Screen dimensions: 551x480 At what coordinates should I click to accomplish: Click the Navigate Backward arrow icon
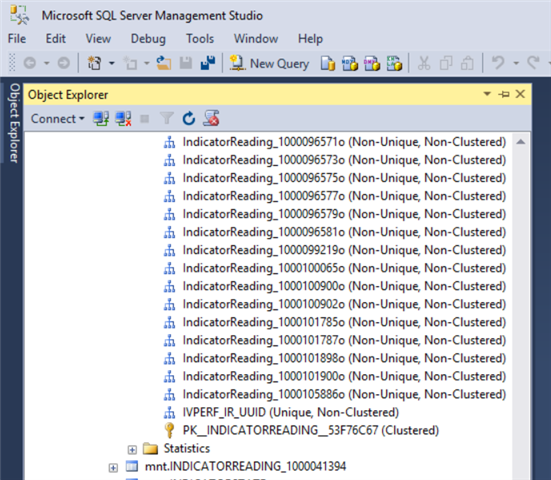click(x=30, y=63)
